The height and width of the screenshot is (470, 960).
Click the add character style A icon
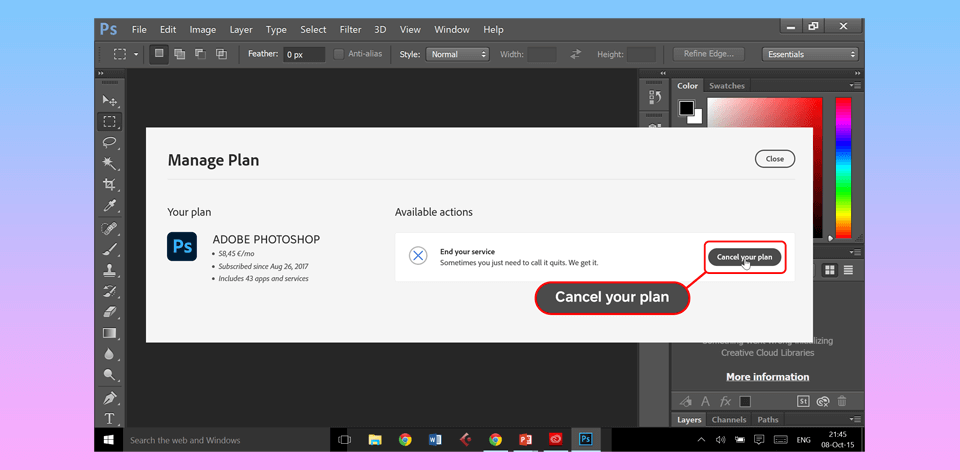pyautogui.click(x=705, y=401)
